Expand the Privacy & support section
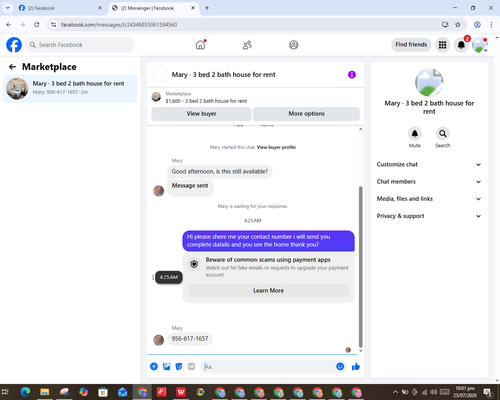500x400 pixels. (x=429, y=216)
